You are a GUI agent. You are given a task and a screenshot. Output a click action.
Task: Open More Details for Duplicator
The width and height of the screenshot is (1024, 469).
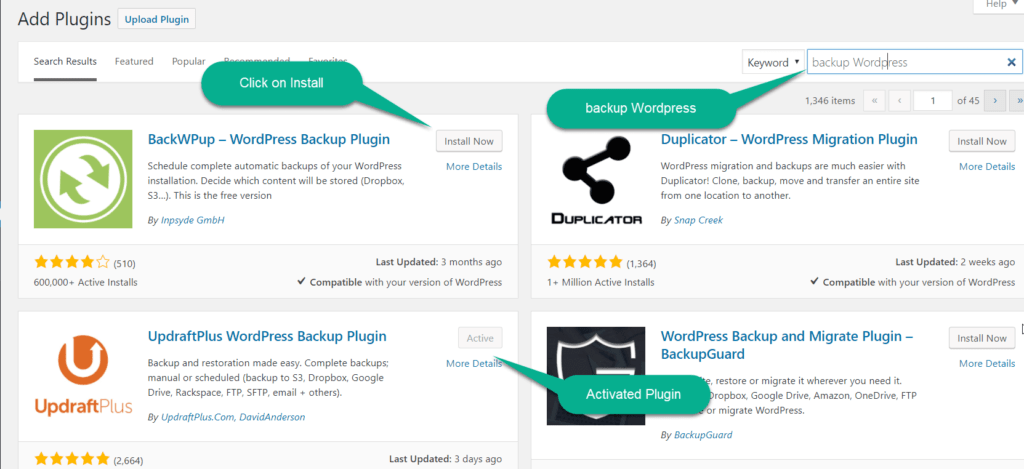(x=987, y=167)
